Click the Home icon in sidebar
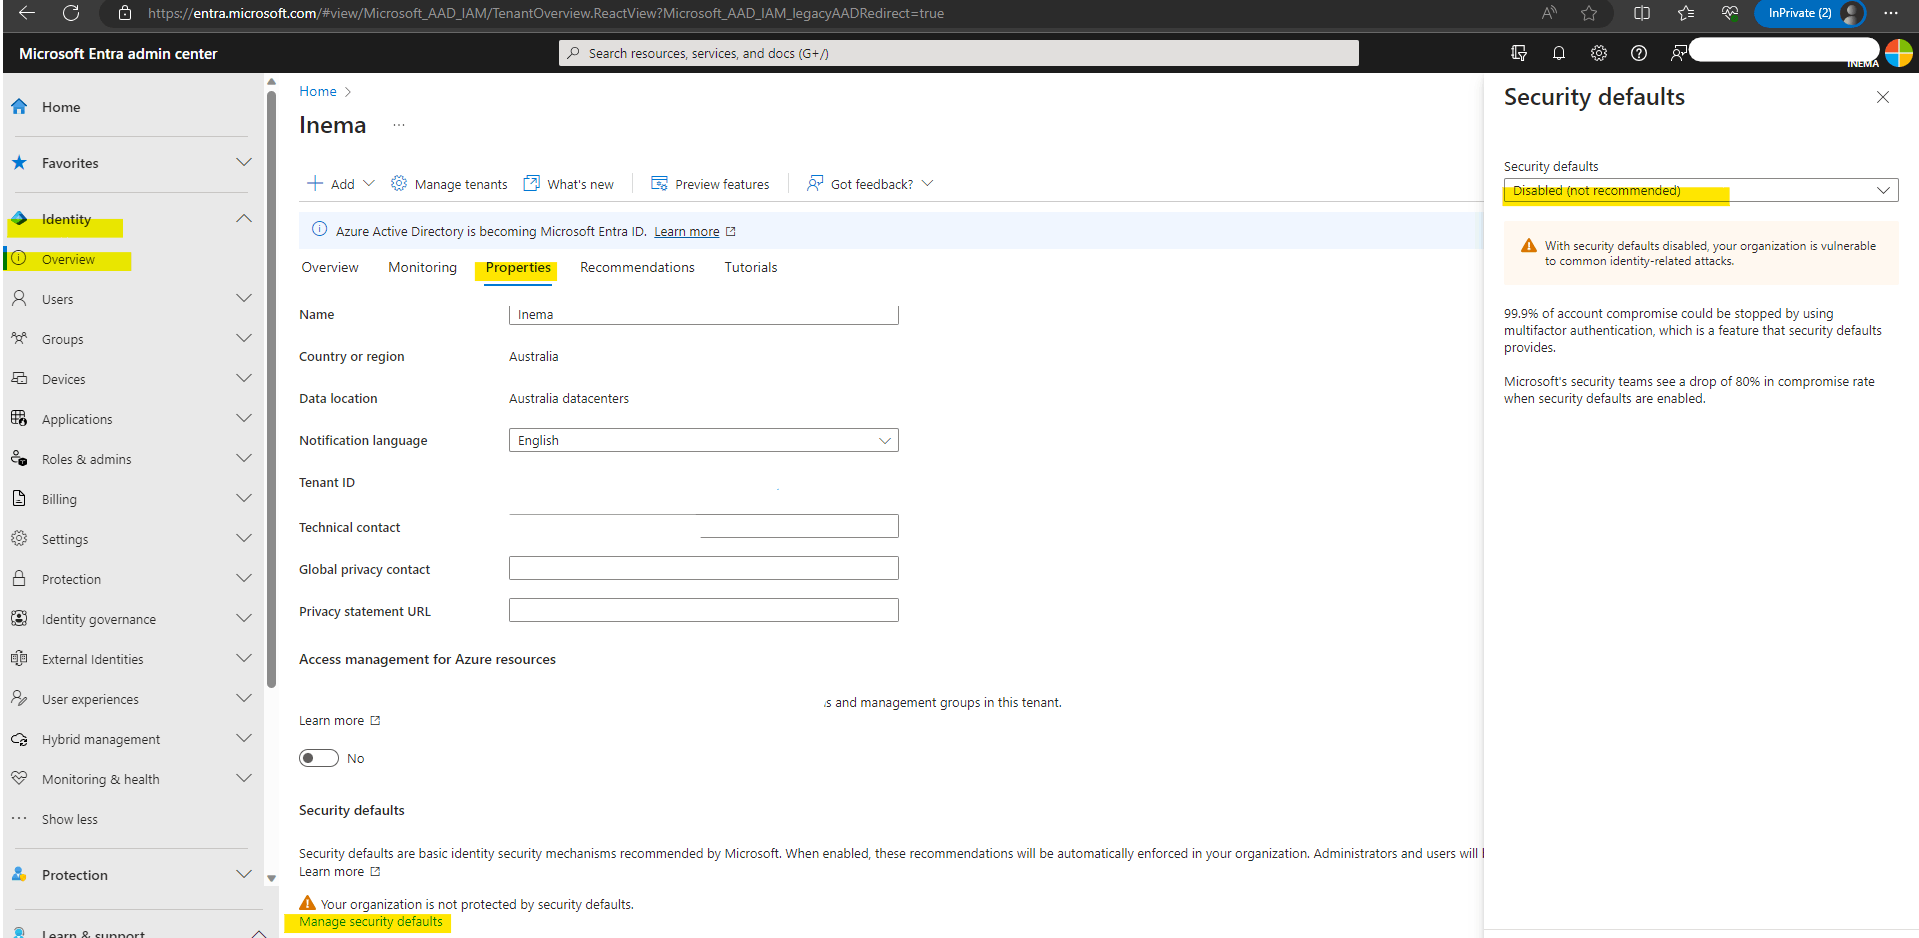1919x938 pixels. [19, 106]
